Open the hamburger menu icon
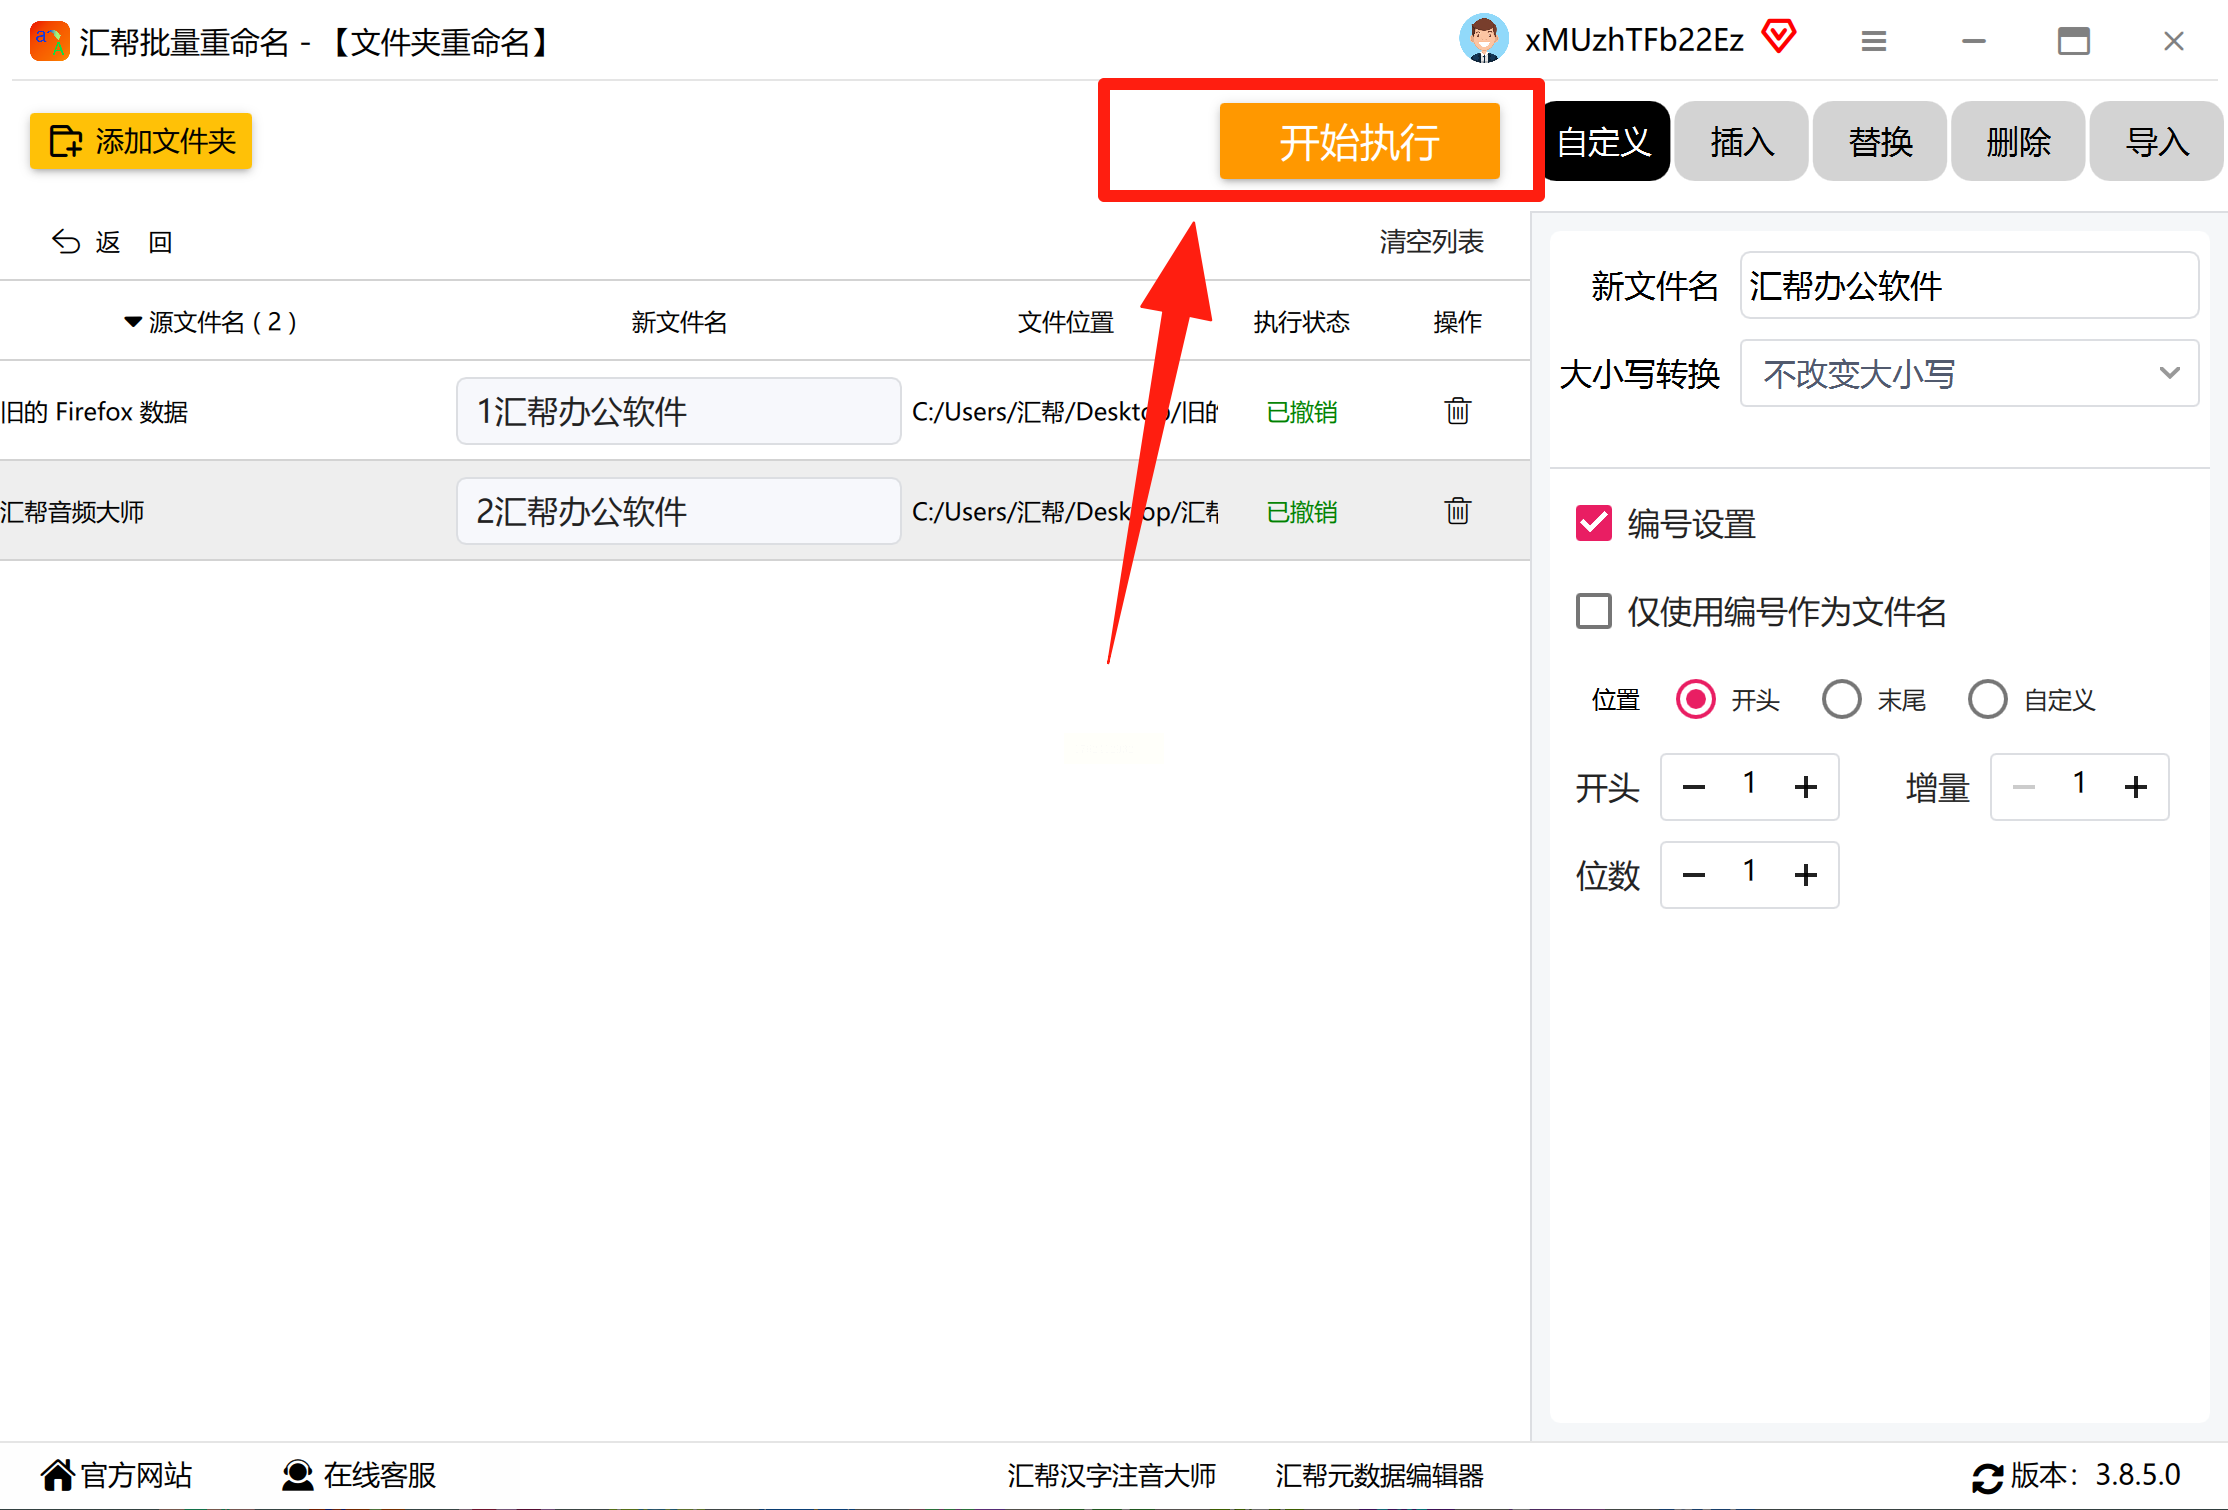This screenshot has width=2228, height=1510. pyautogui.click(x=1873, y=41)
